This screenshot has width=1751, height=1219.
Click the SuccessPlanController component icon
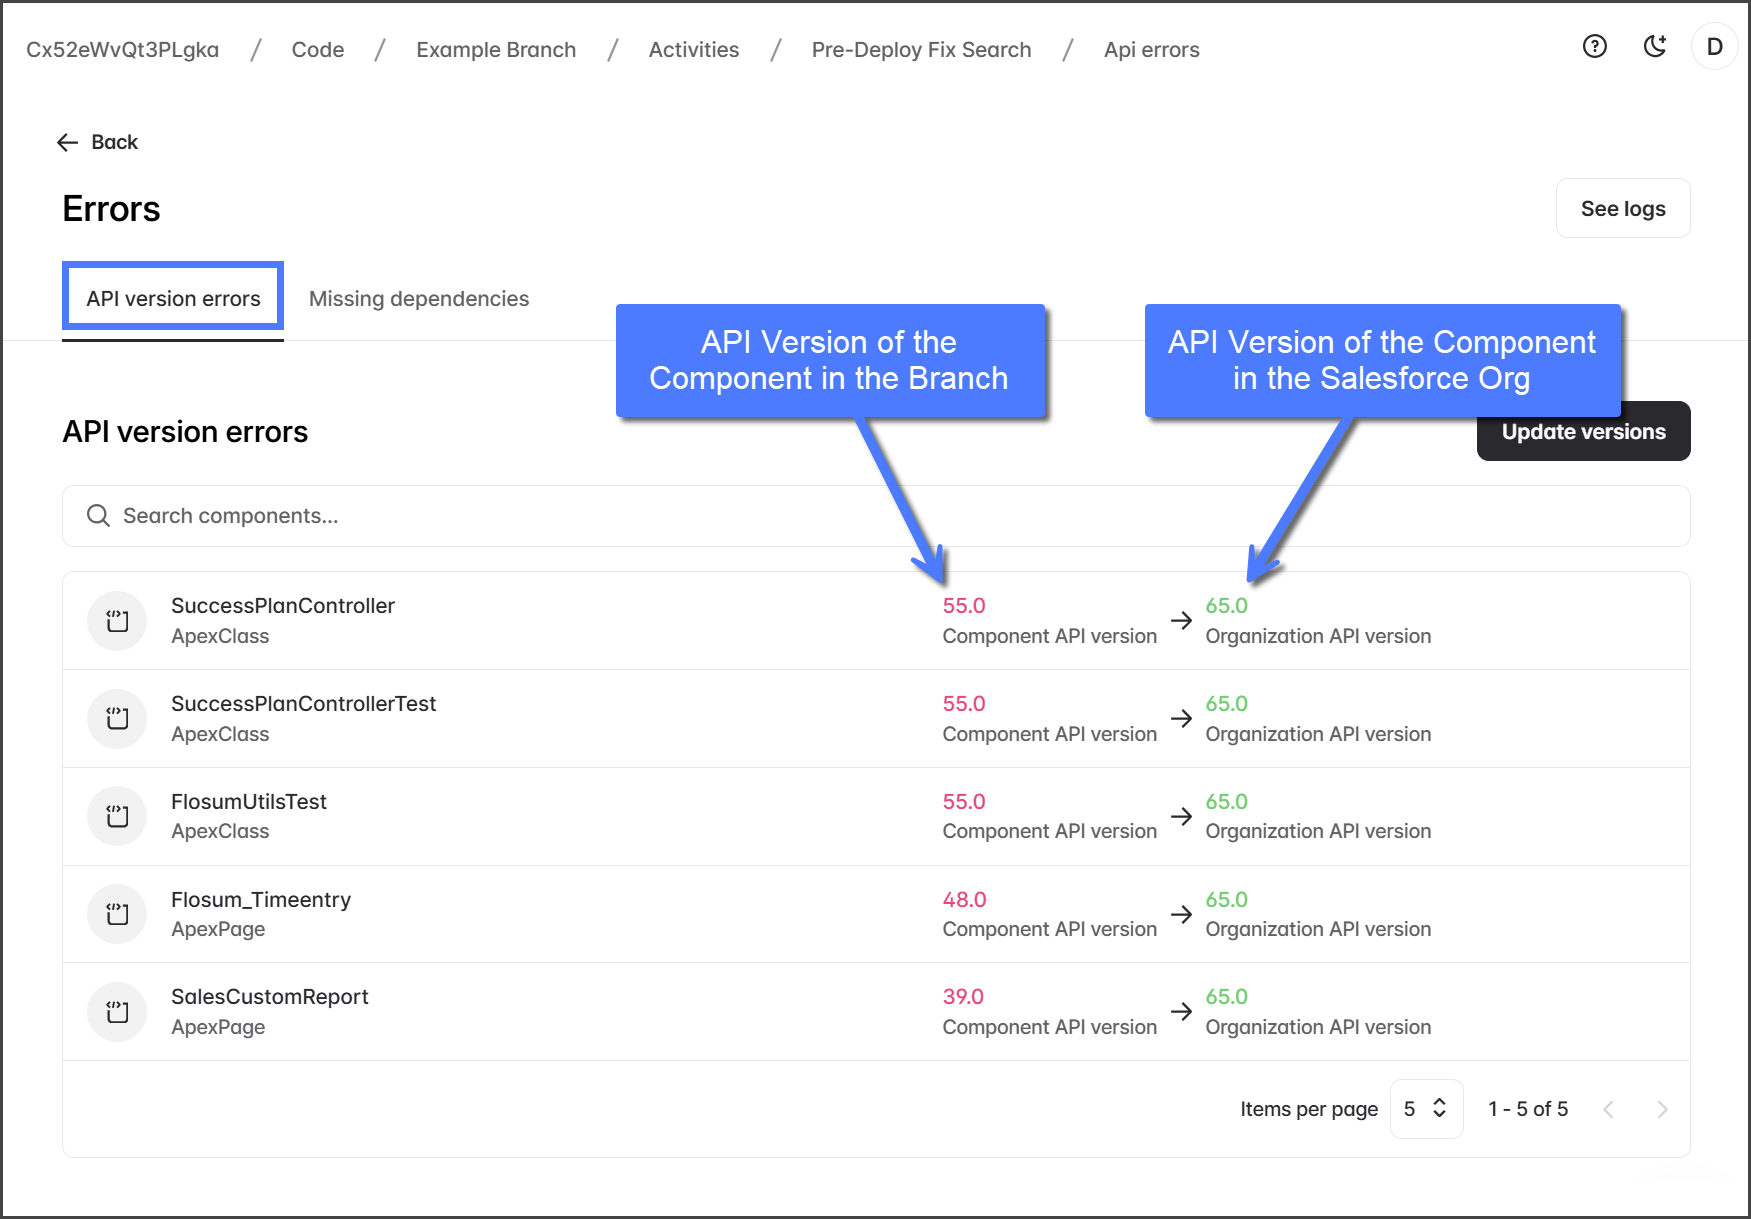coord(118,621)
